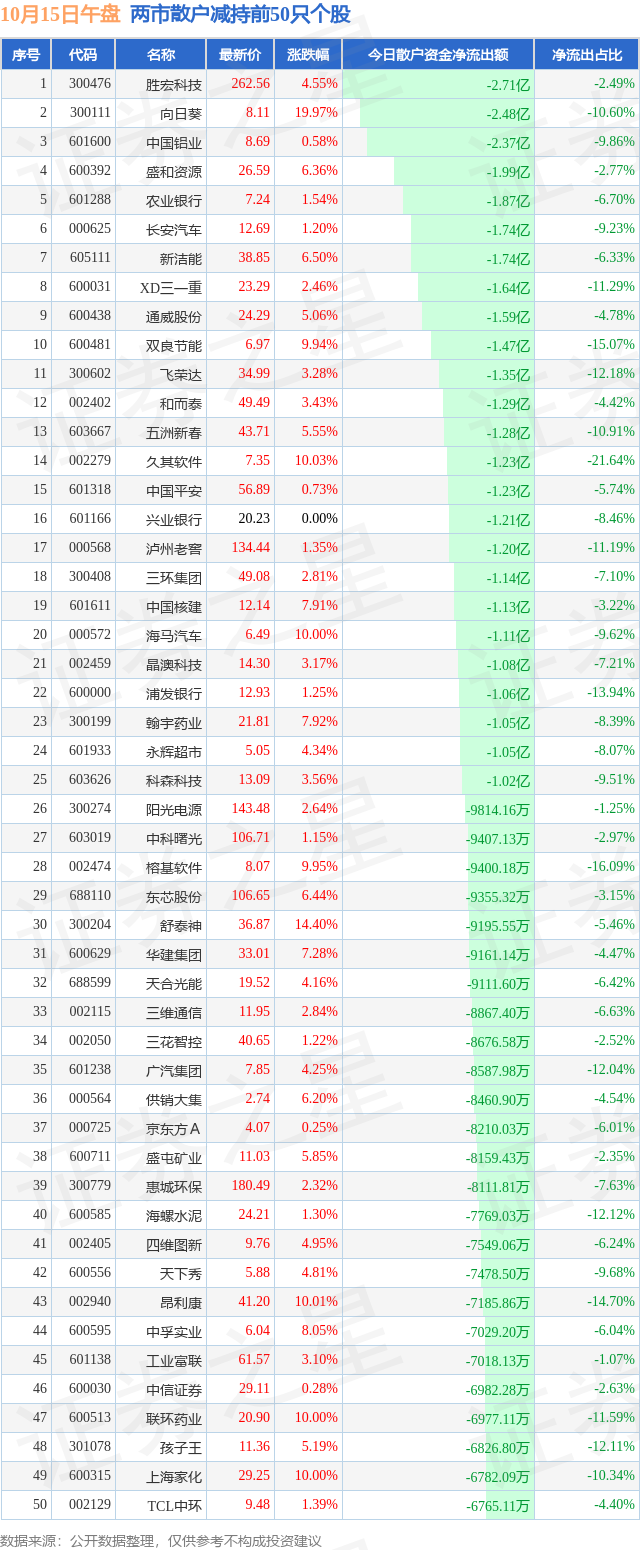Select stock name 华建集团
The width and height of the screenshot is (640, 1550).
(174, 954)
